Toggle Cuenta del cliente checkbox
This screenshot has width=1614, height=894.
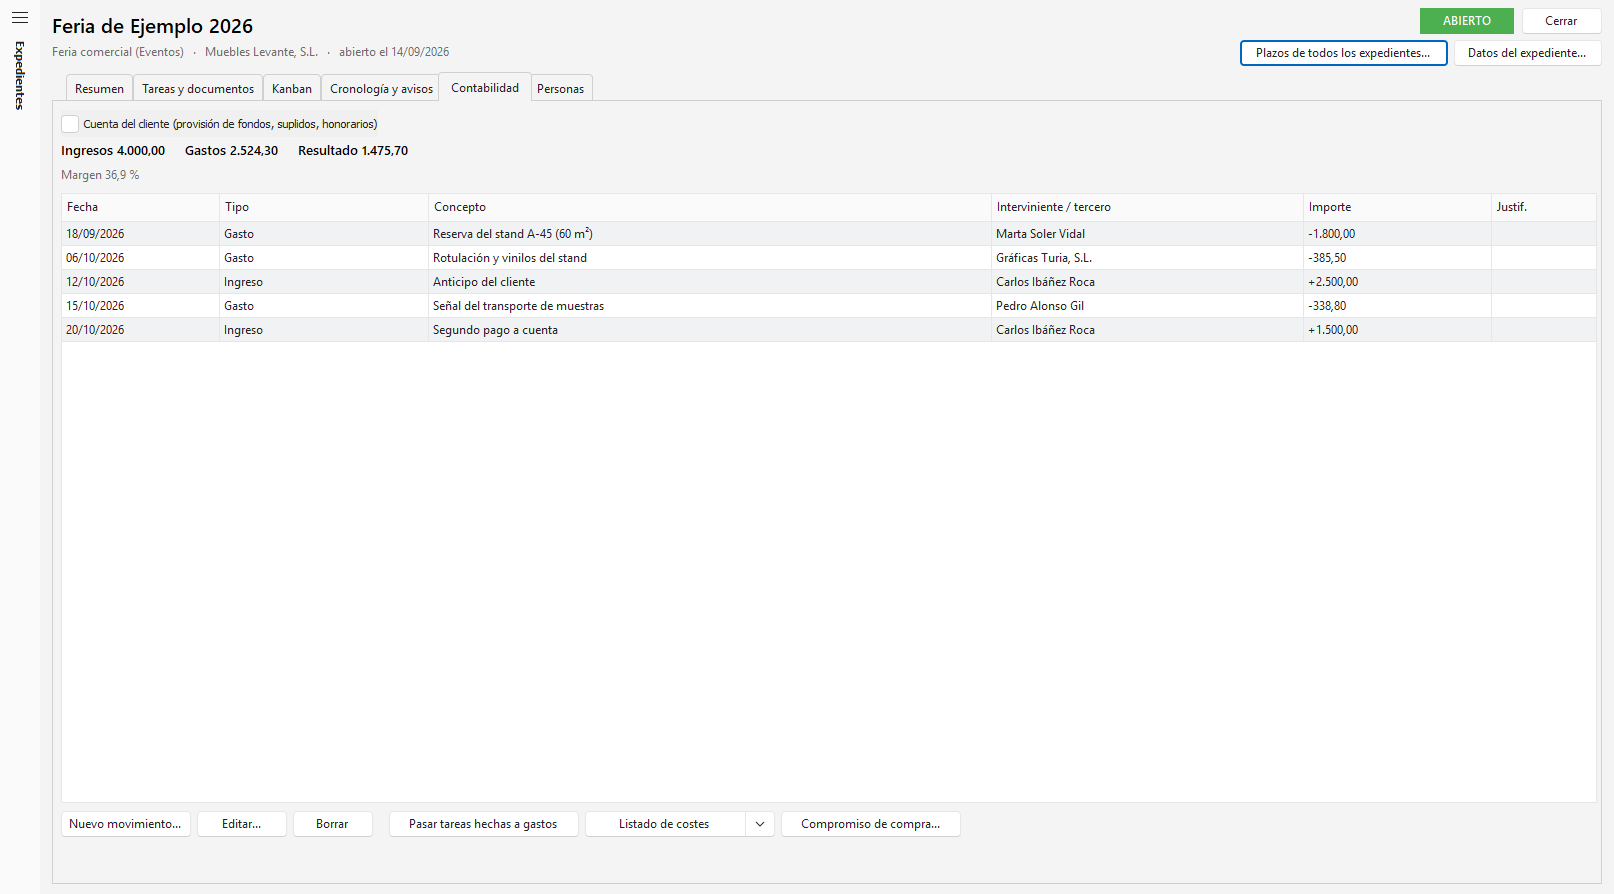(x=70, y=124)
